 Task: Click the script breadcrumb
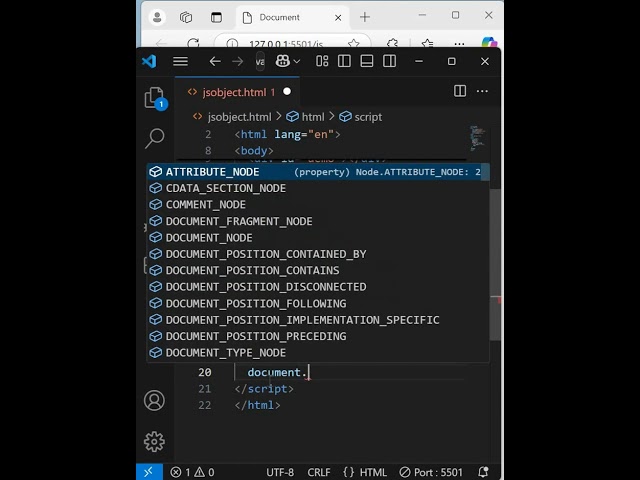click(361, 117)
